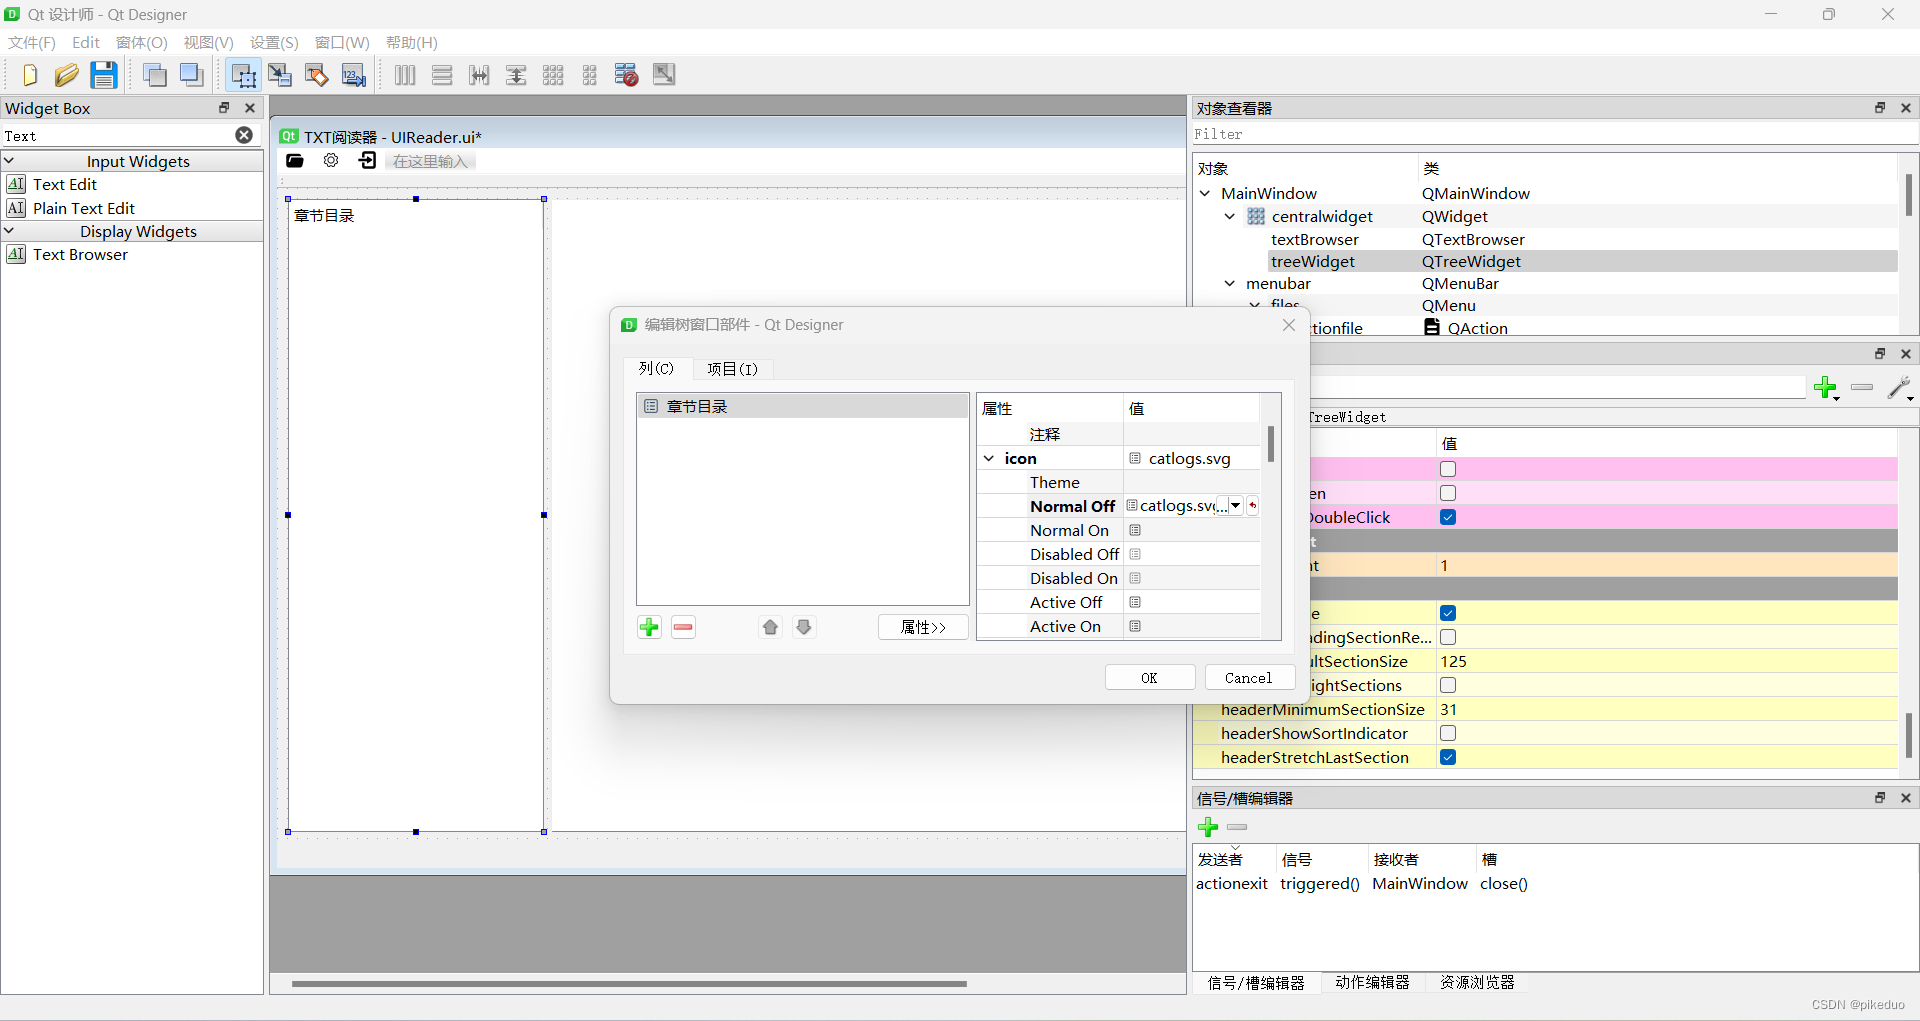Collapse the Input Widgets category
Image resolution: width=1920 pixels, height=1021 pixels.
(x=9, y=160)
